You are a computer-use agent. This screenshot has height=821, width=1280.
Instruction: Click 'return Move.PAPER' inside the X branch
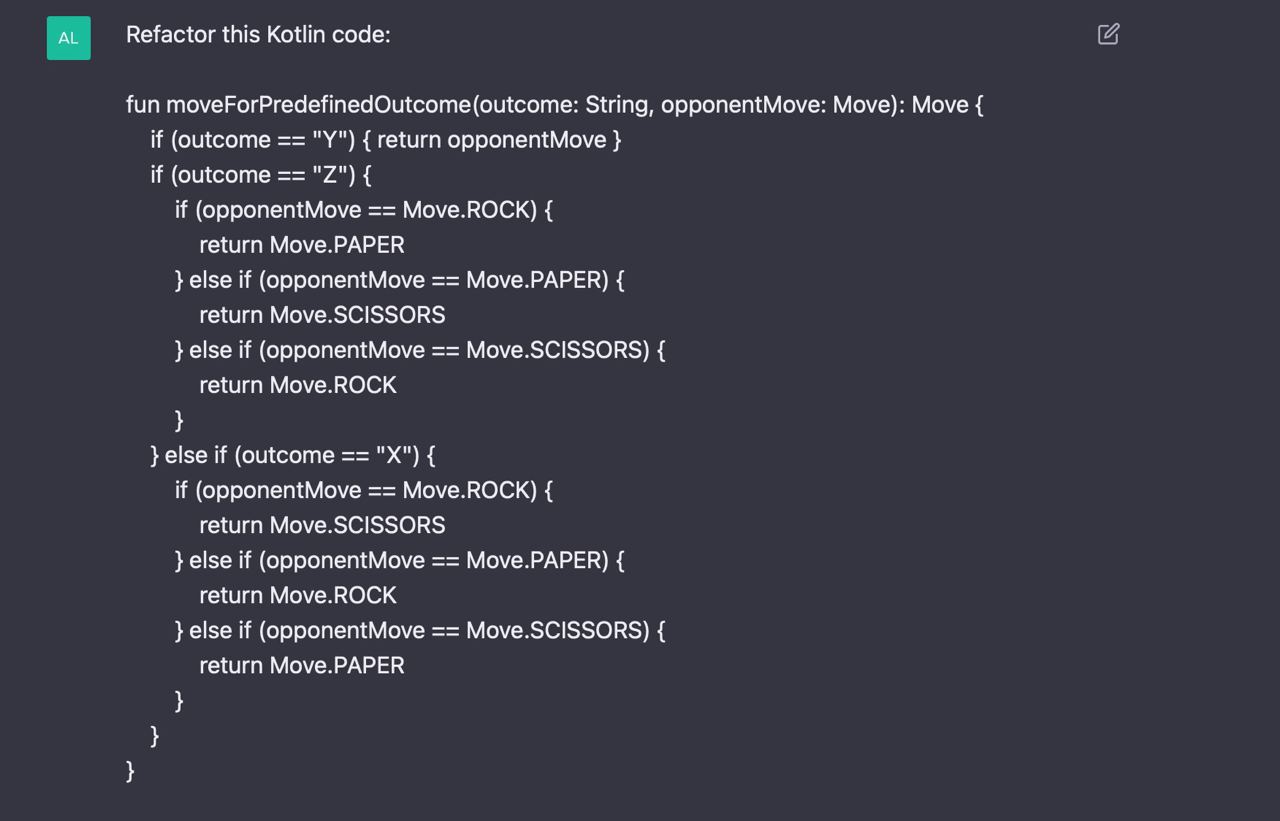302,664
